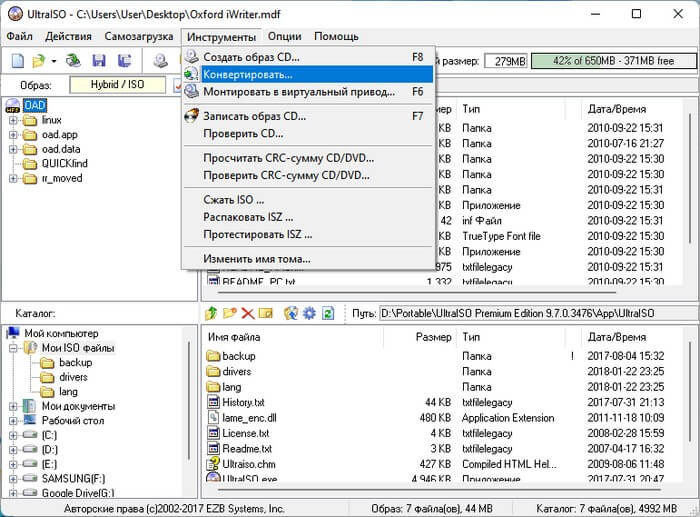700x517 pixels.
Task: Click the Мои документы tree icon
Action: (x=29, y=406)
